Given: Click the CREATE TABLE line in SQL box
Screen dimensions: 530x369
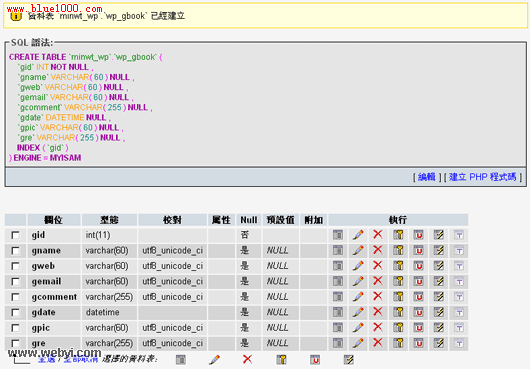Looking at the screenshot, I should pos(86,57).
